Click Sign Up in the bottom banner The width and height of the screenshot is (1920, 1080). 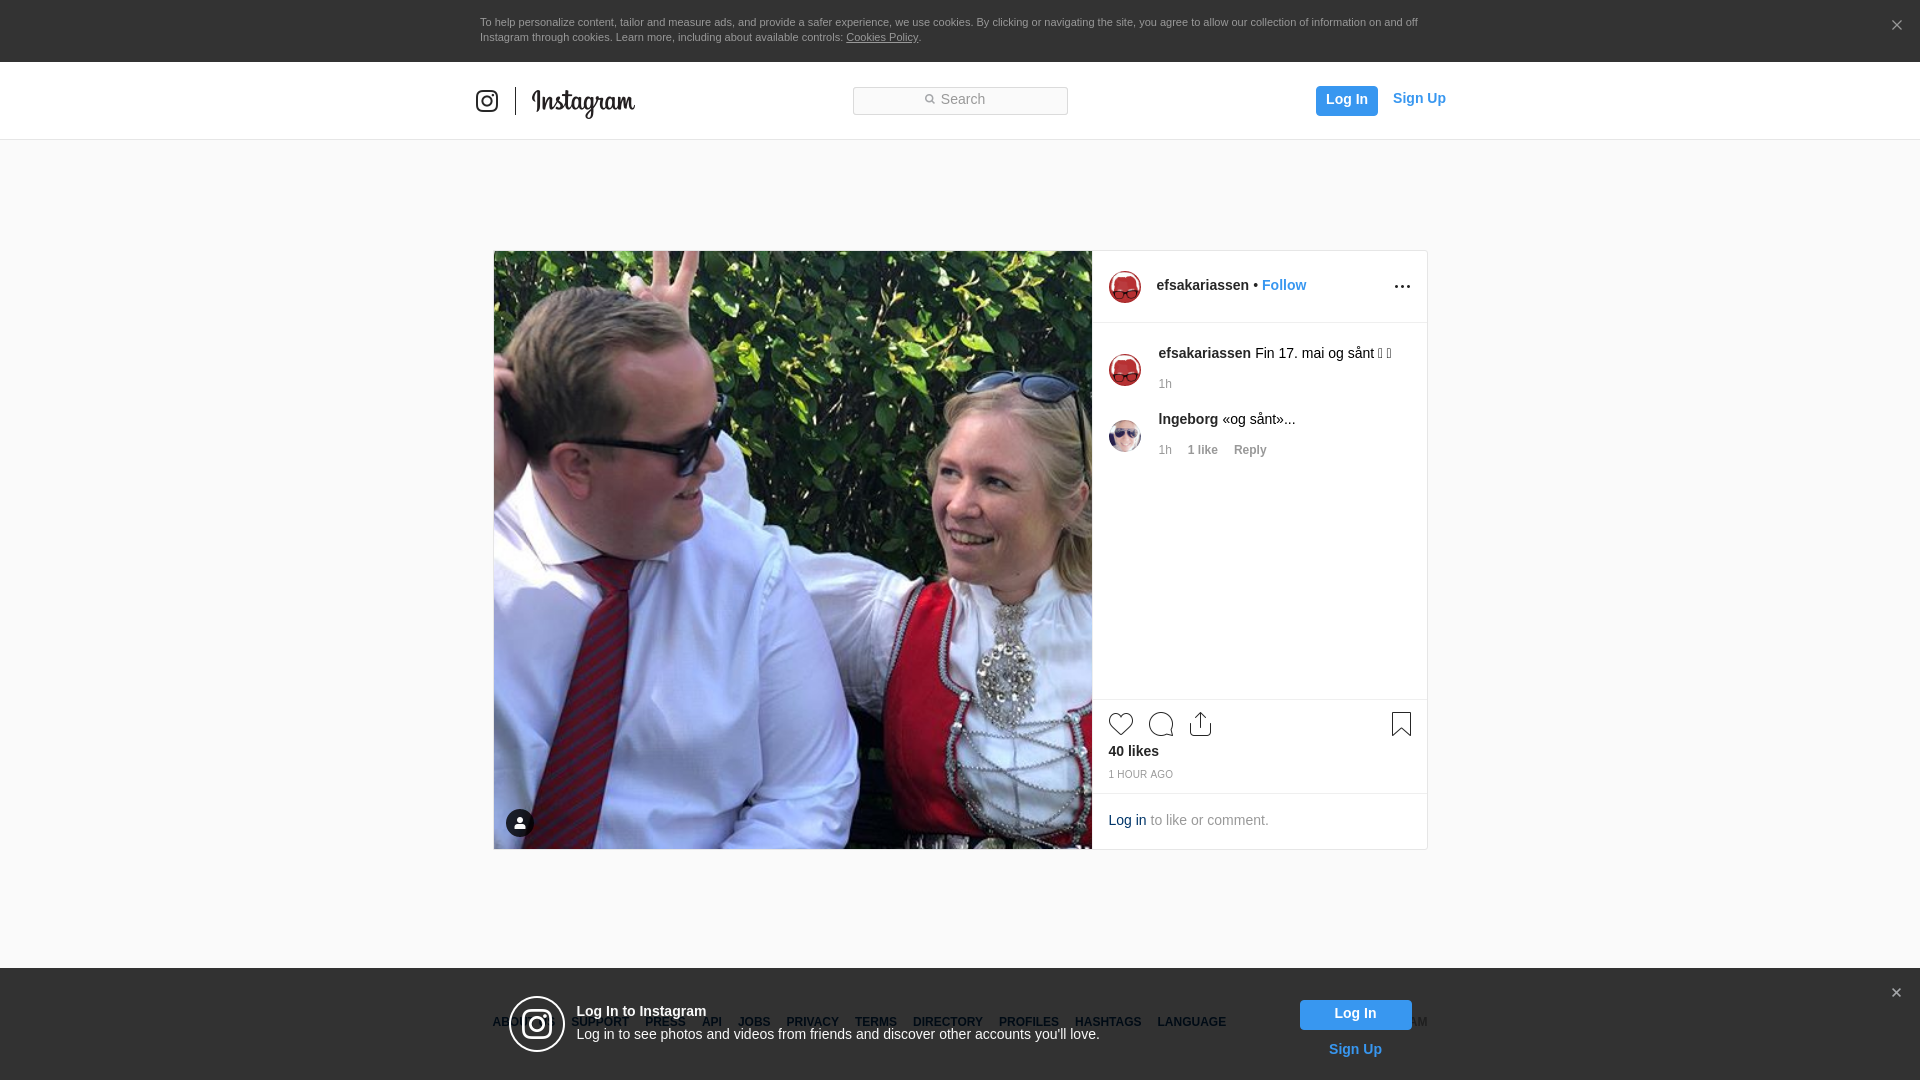1355,1049
